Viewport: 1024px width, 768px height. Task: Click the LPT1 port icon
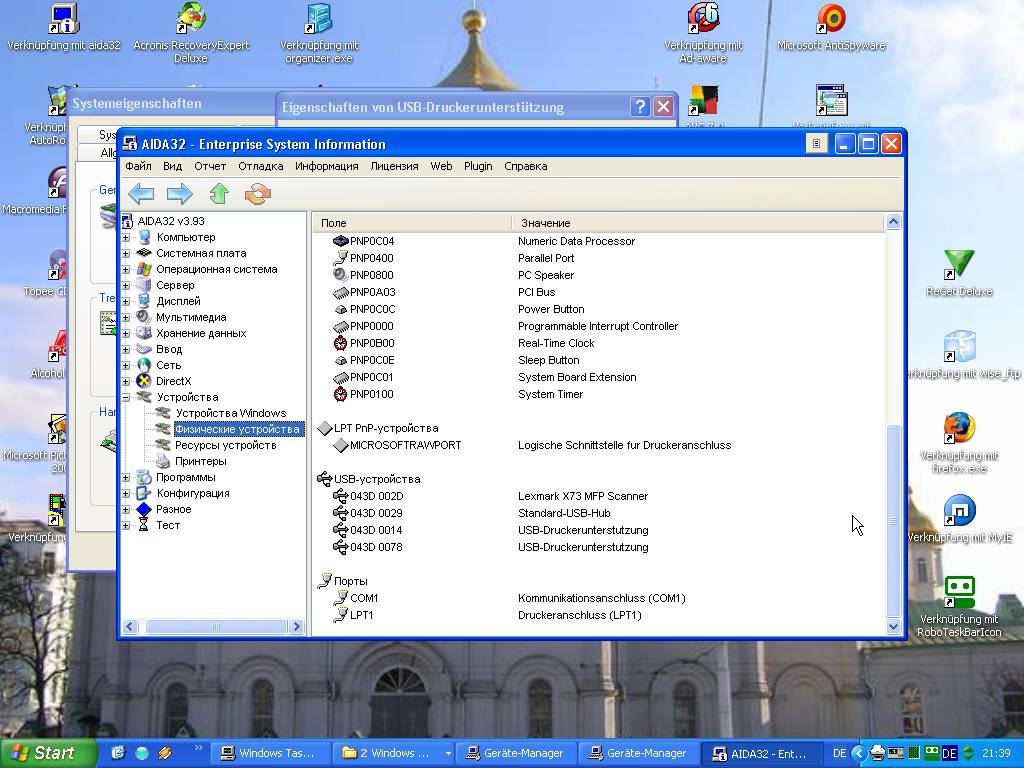coord(340,615)
